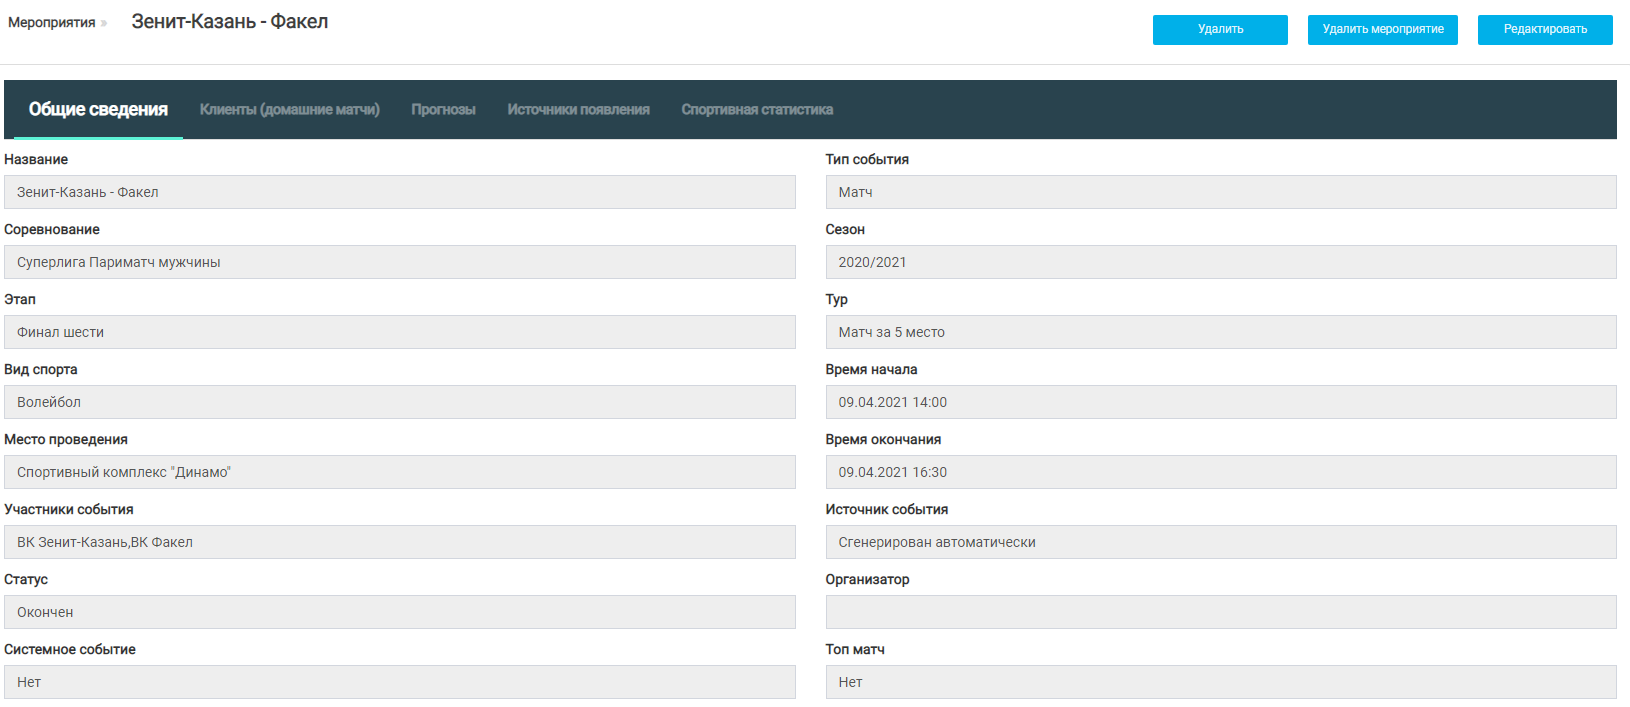The width and height of the screenshot is (1630, 707).
Task: Click the Место проведения field
Action: pyautogui.click(x=400, y=472)
